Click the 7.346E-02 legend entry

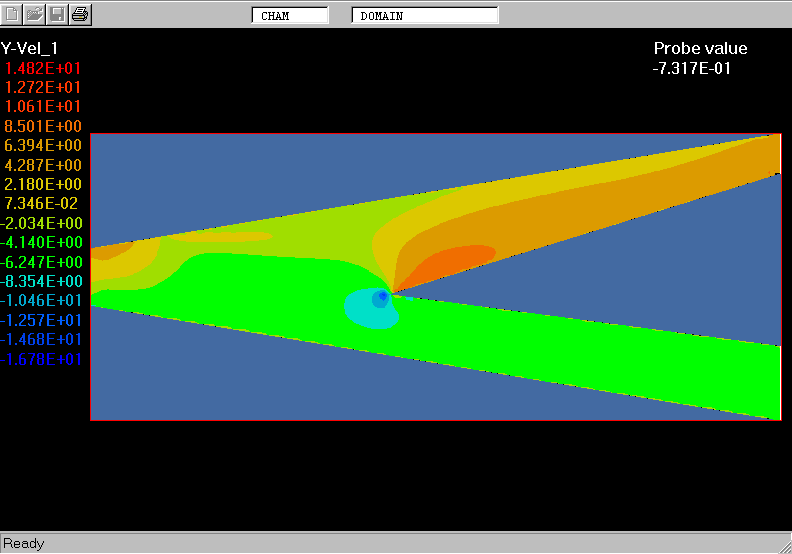coord(43,204)
